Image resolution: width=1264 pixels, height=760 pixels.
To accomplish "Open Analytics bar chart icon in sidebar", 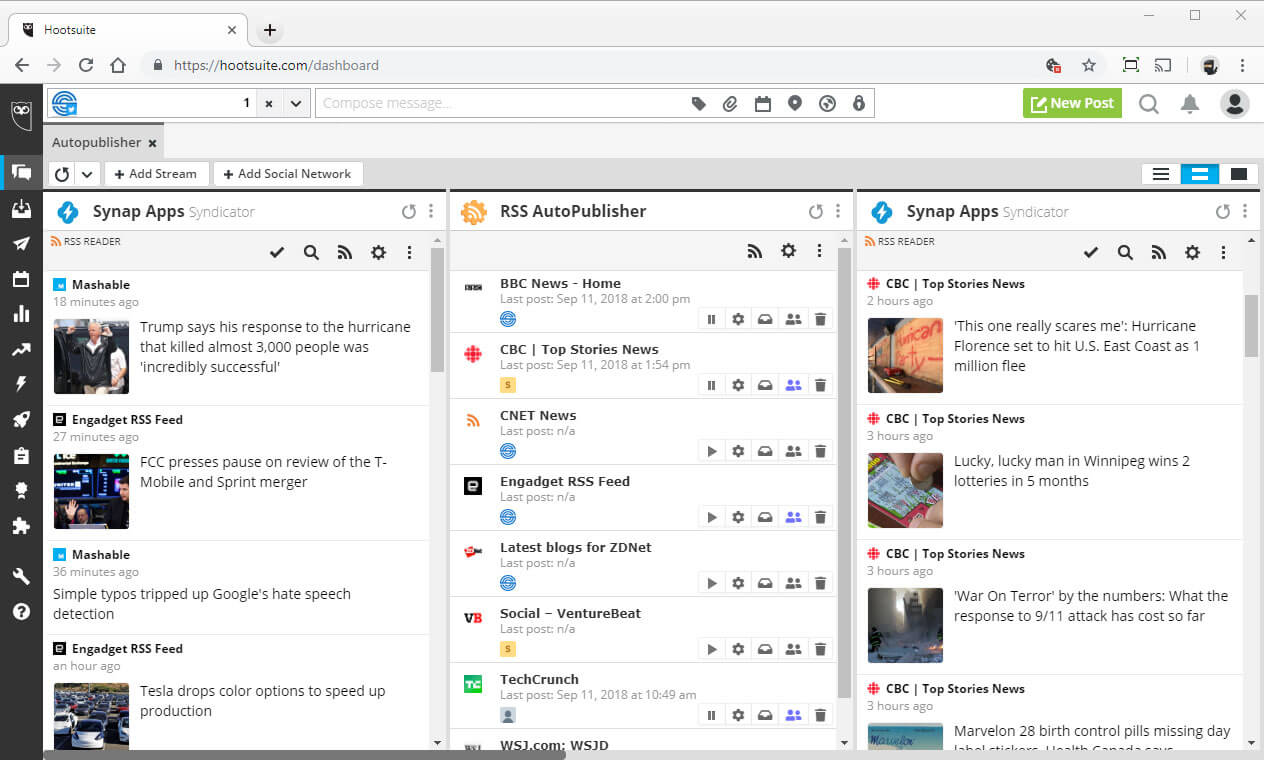I will [21, 314].
